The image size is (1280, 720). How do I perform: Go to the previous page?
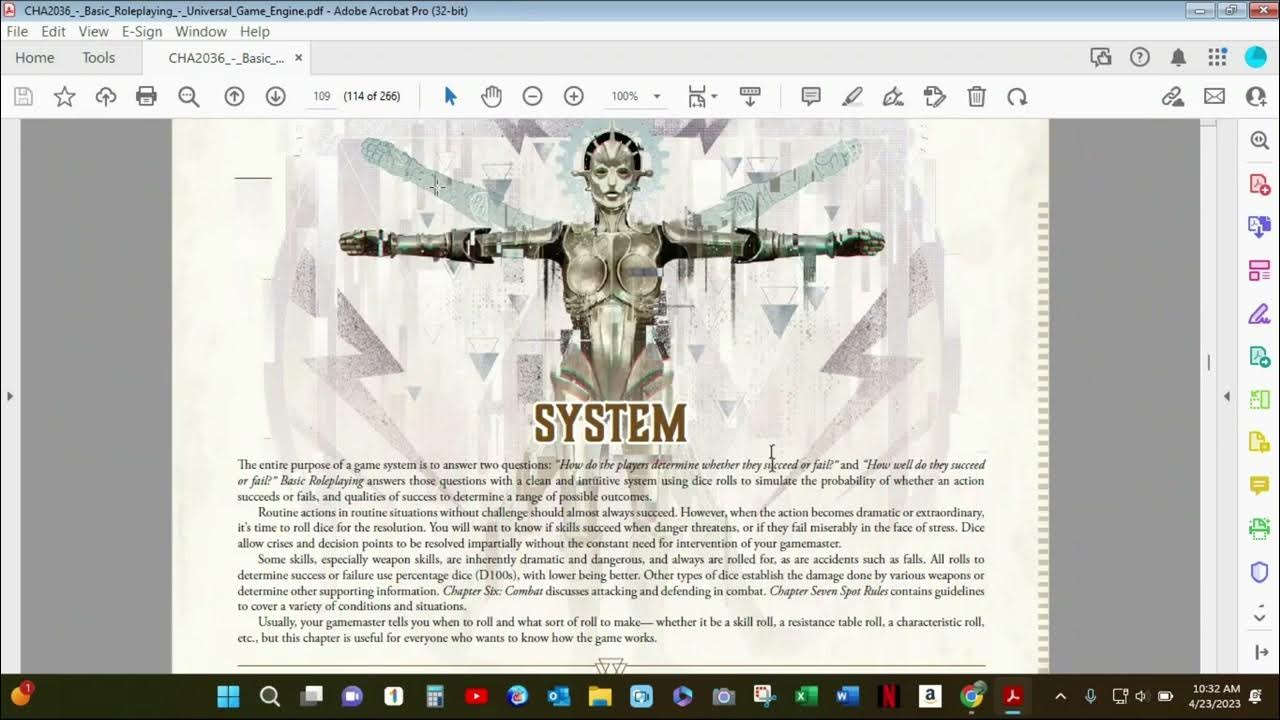click(234, 96)
